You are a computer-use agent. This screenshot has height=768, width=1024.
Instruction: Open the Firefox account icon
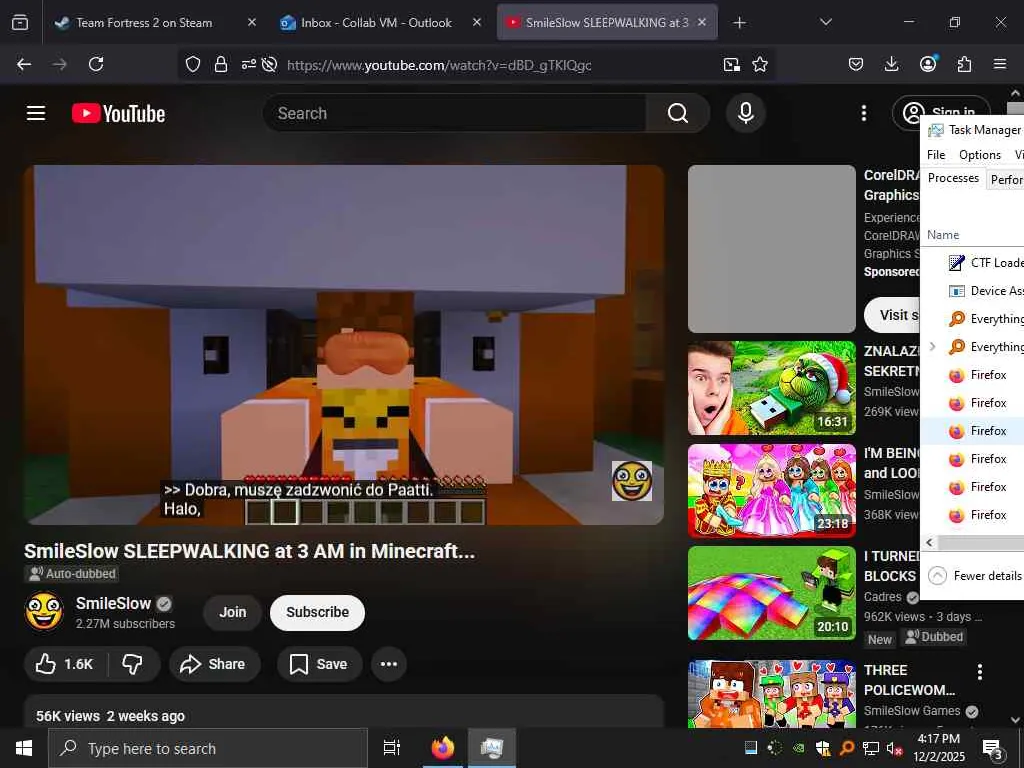click(928, 63)
